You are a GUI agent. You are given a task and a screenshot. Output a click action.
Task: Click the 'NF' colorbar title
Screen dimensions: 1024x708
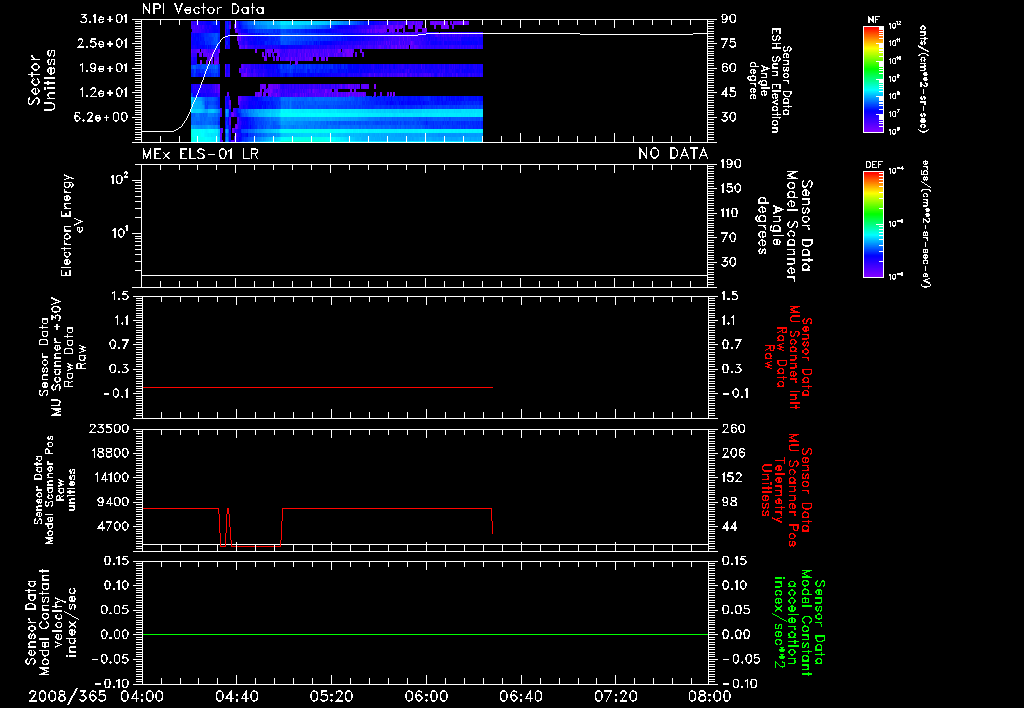tap(873, 20)
